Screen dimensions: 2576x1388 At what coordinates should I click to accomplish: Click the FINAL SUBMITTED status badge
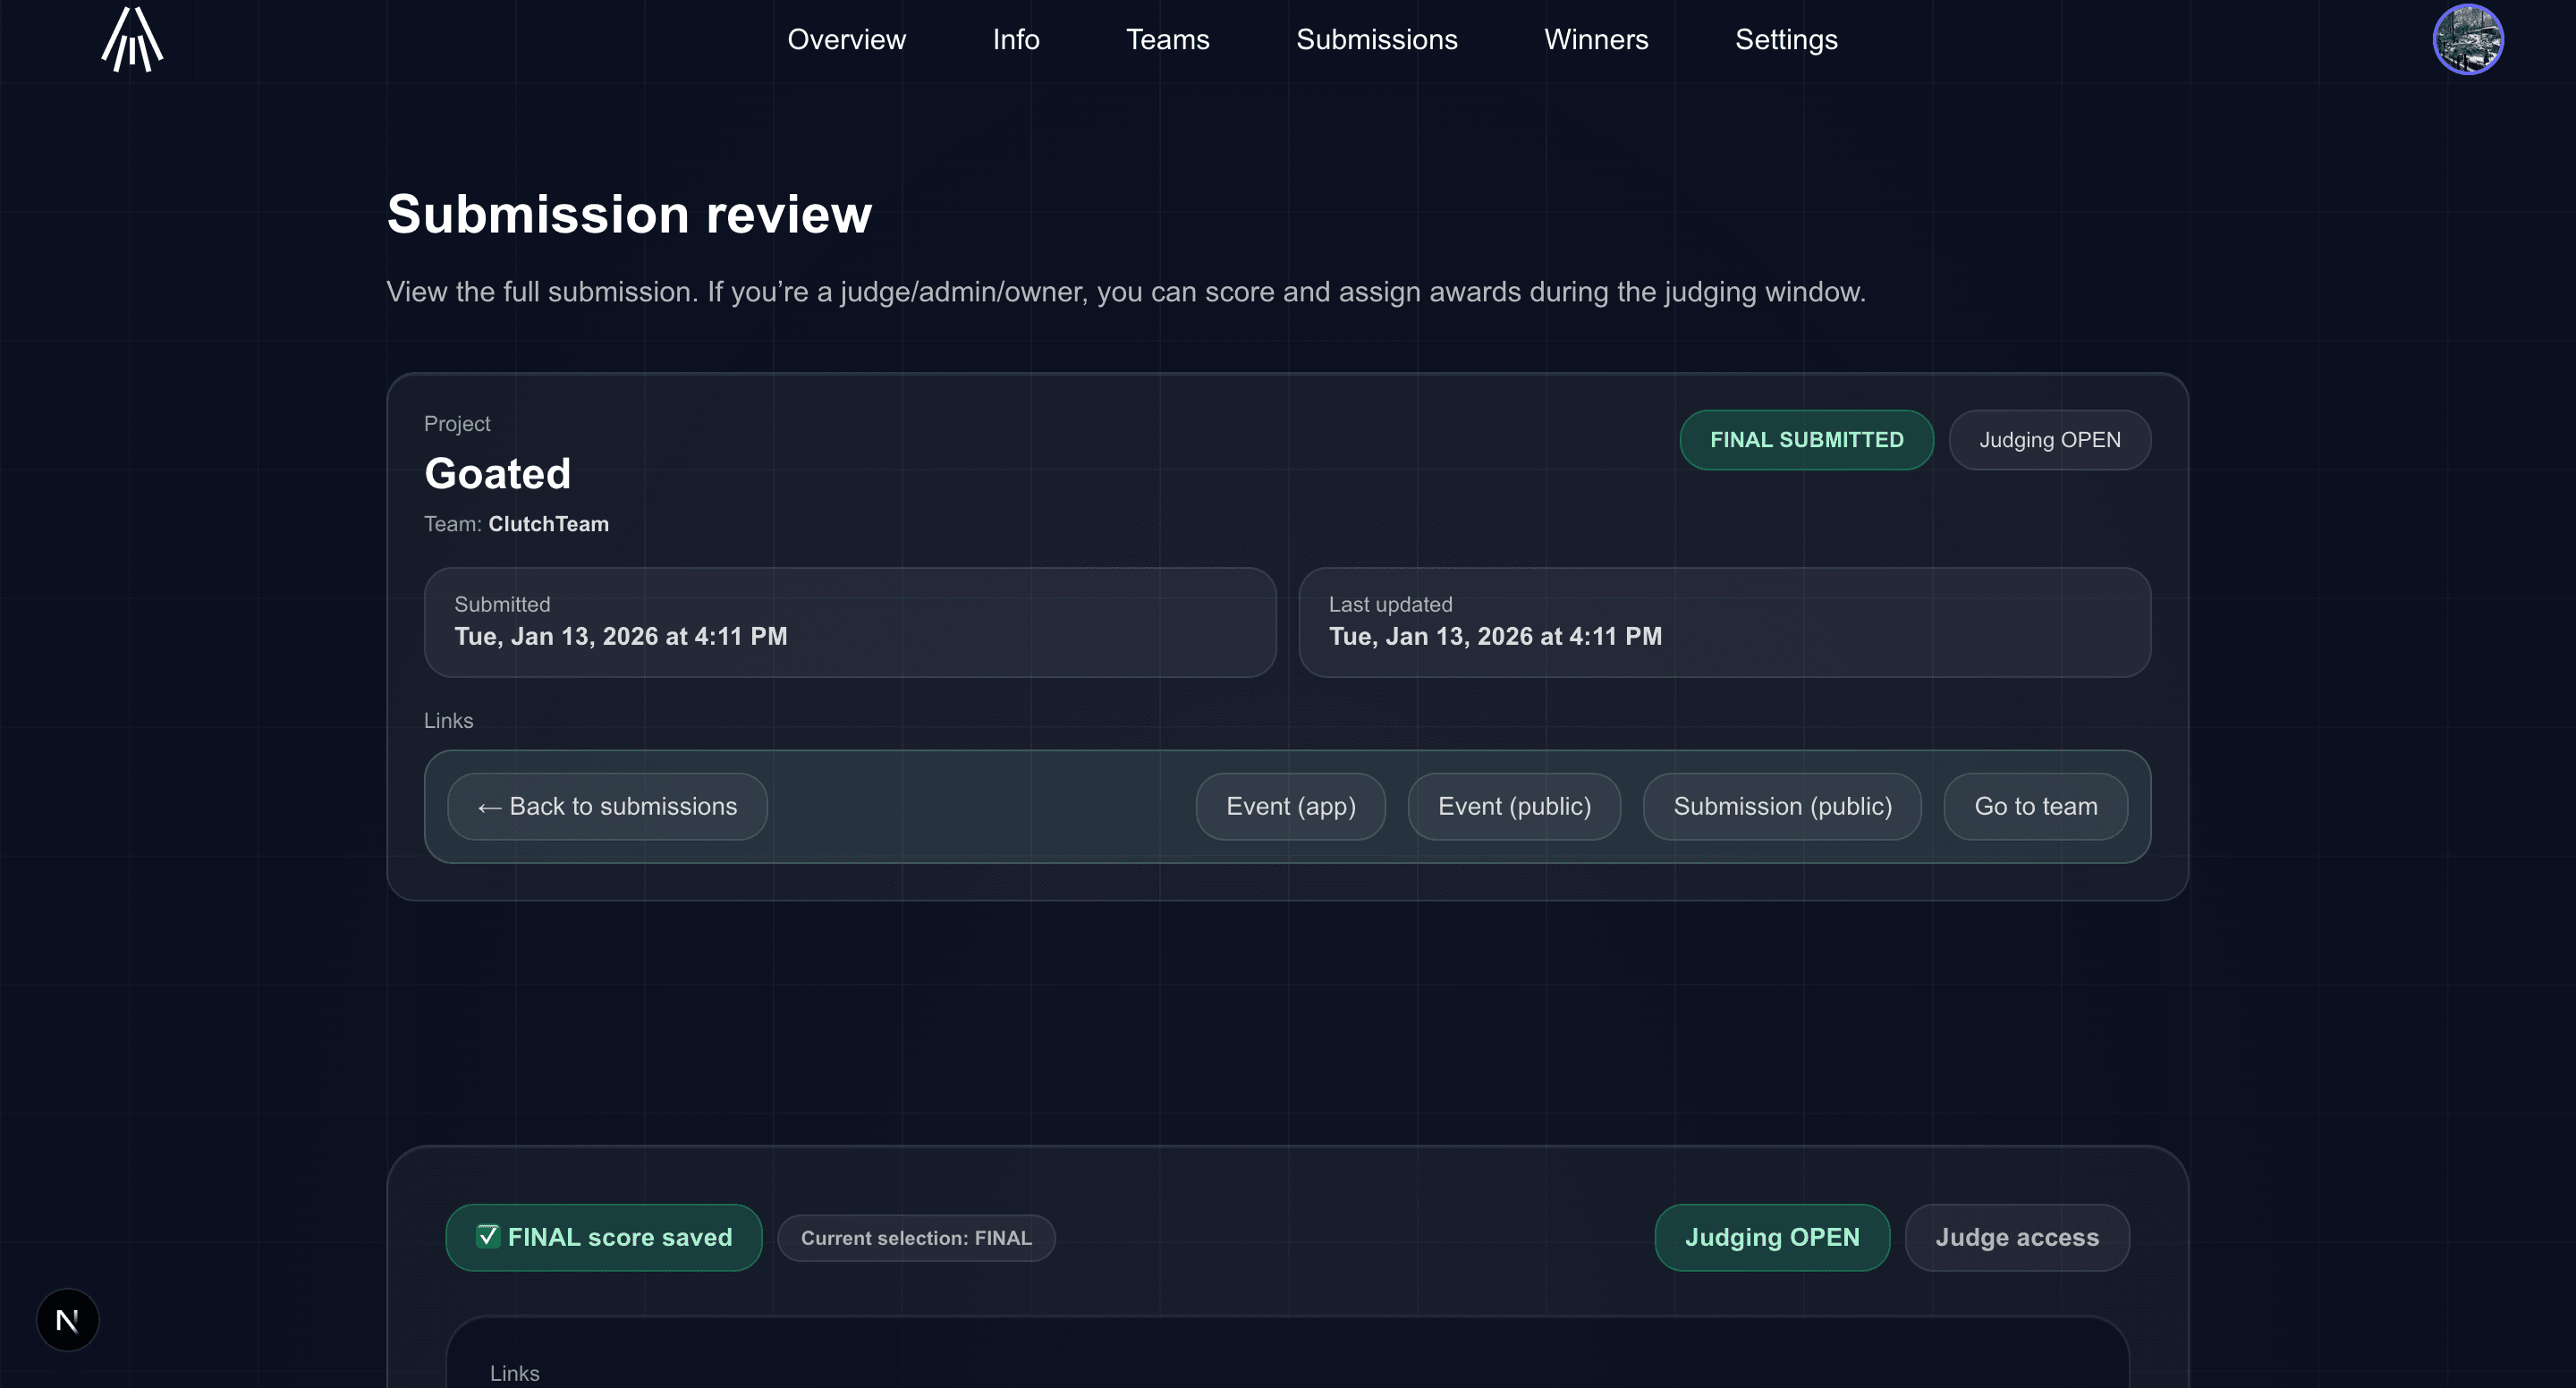tap(1805, 440)
